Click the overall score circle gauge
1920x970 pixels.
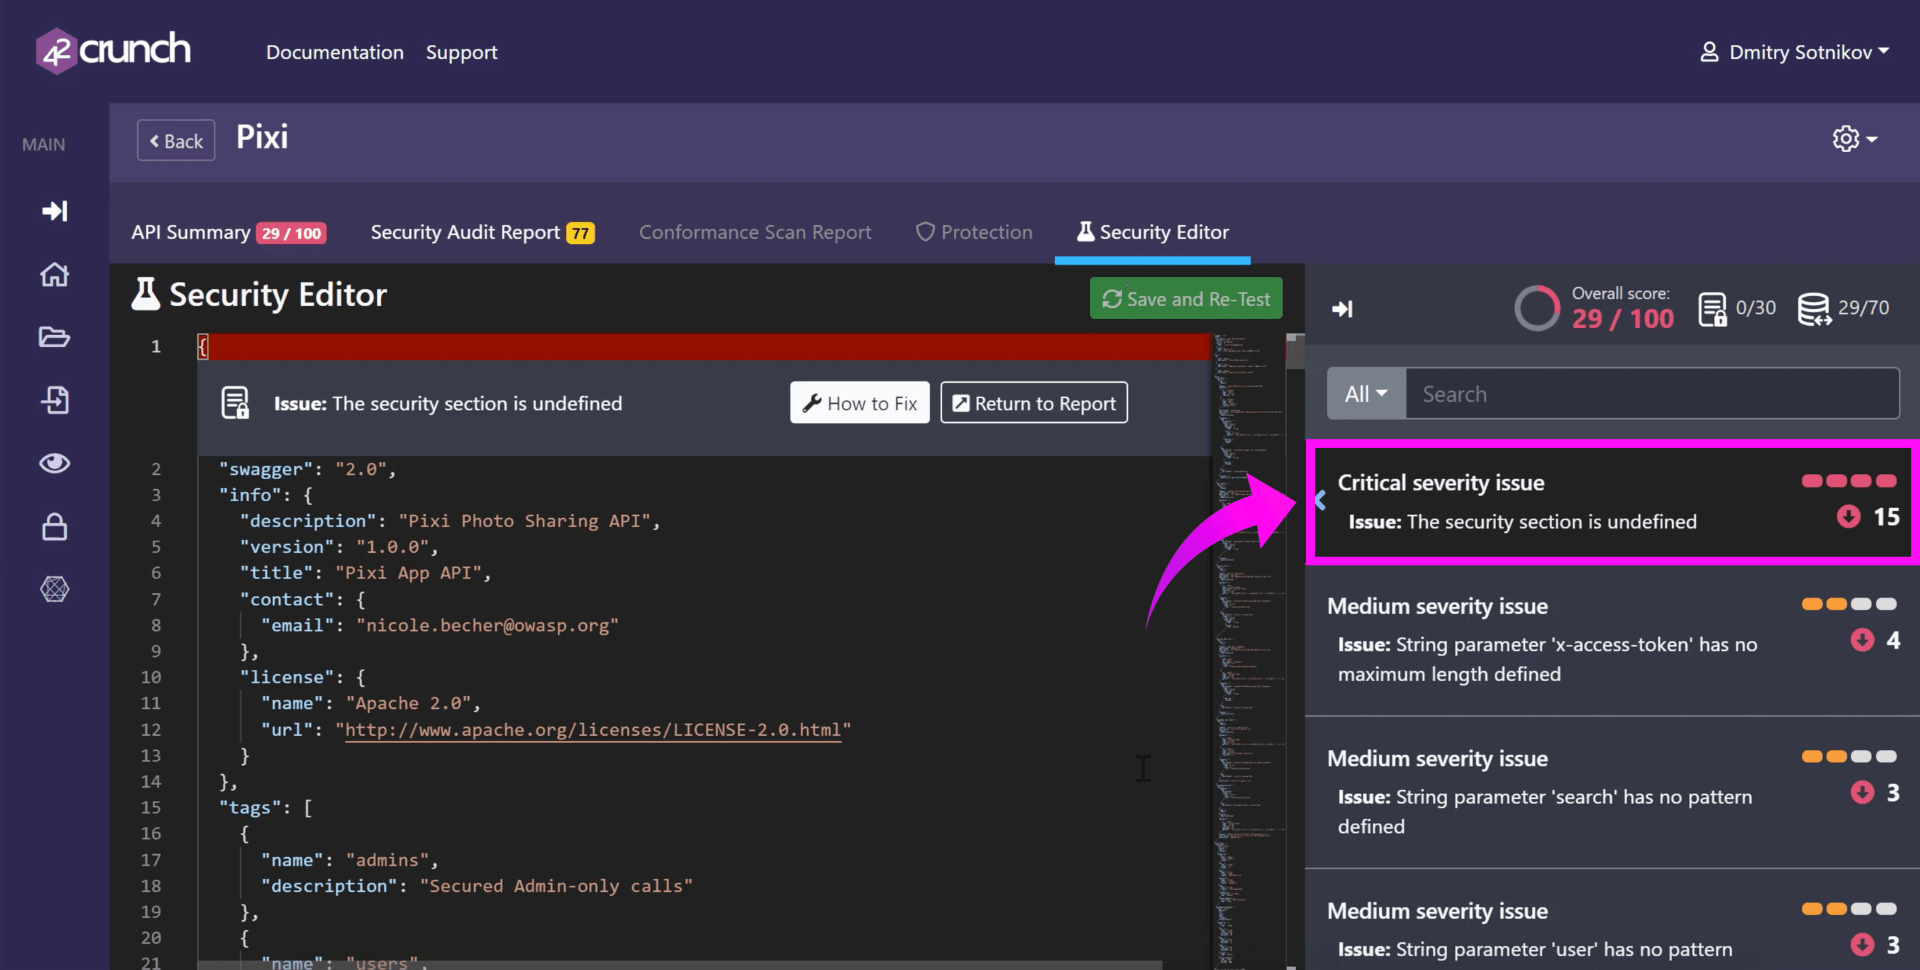tap(1537, 308)
